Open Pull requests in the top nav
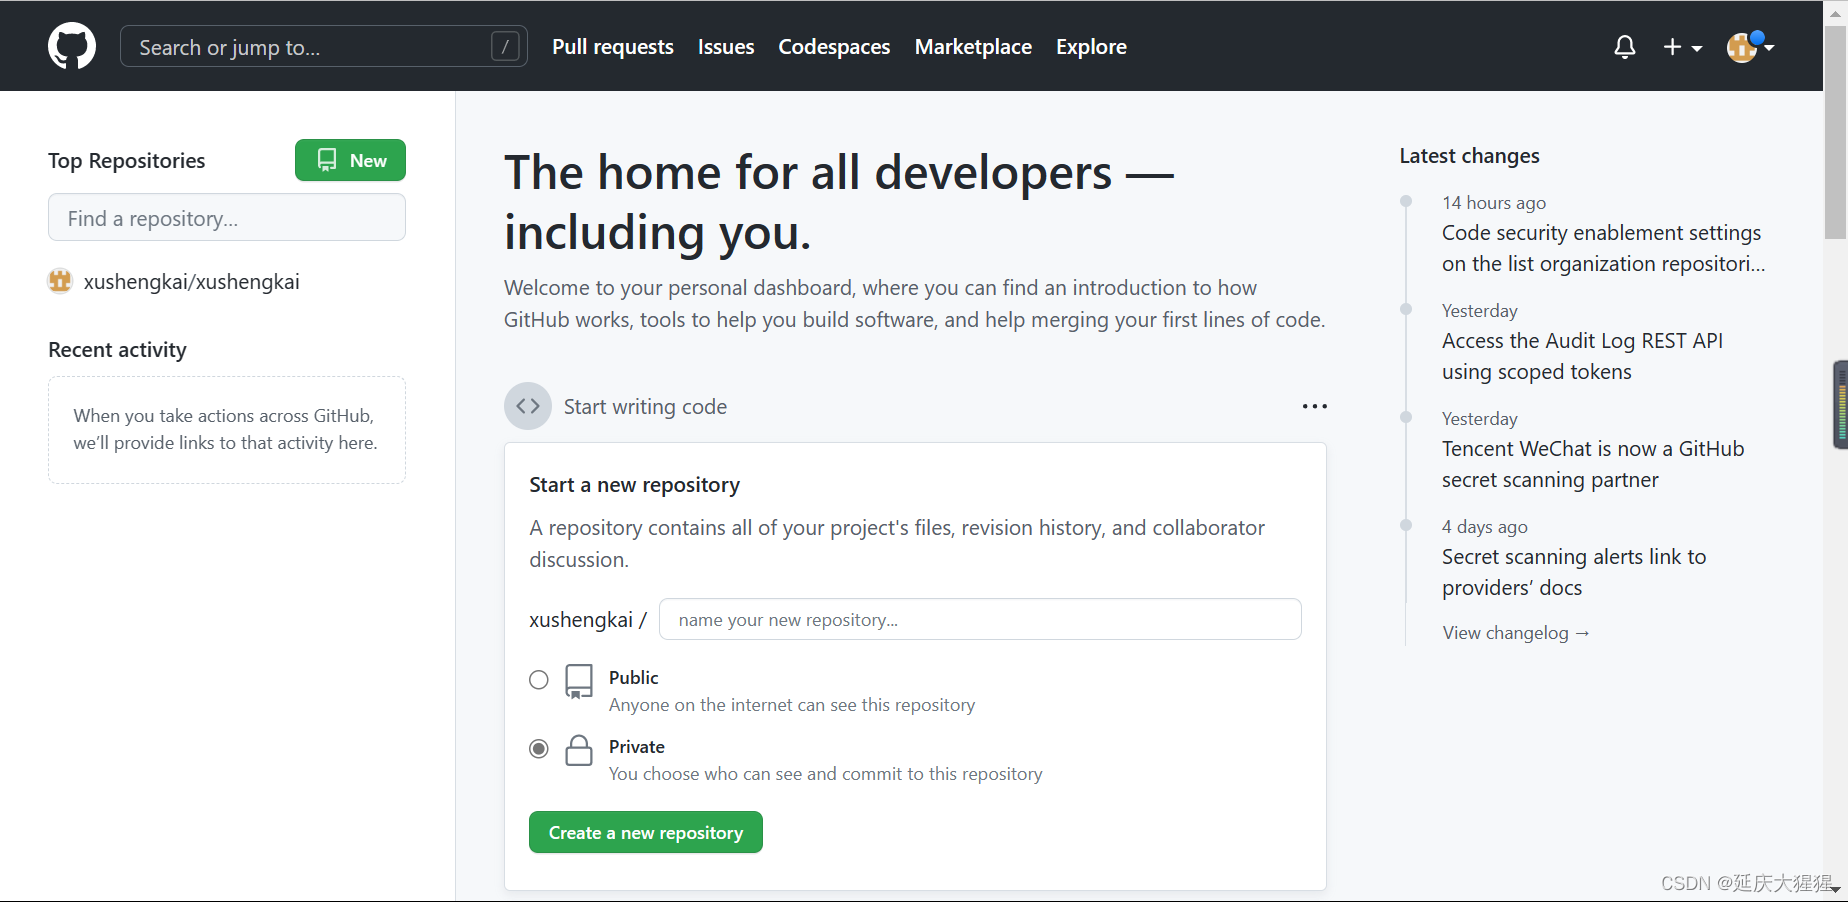 (613, 47)
